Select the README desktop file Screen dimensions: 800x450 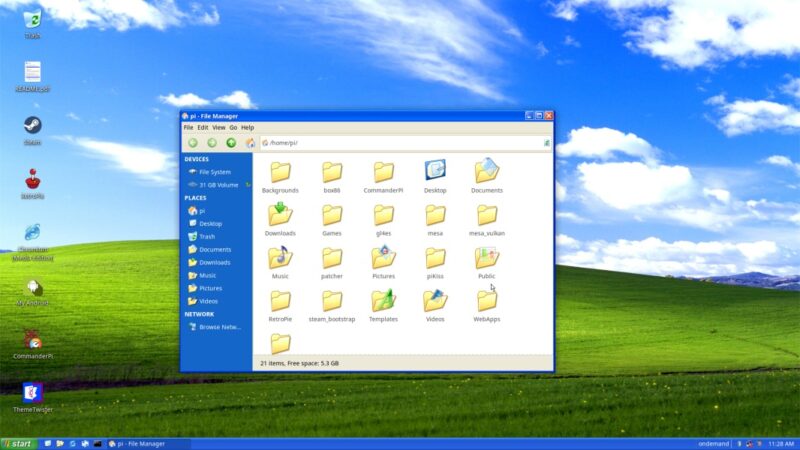[32, 77]
